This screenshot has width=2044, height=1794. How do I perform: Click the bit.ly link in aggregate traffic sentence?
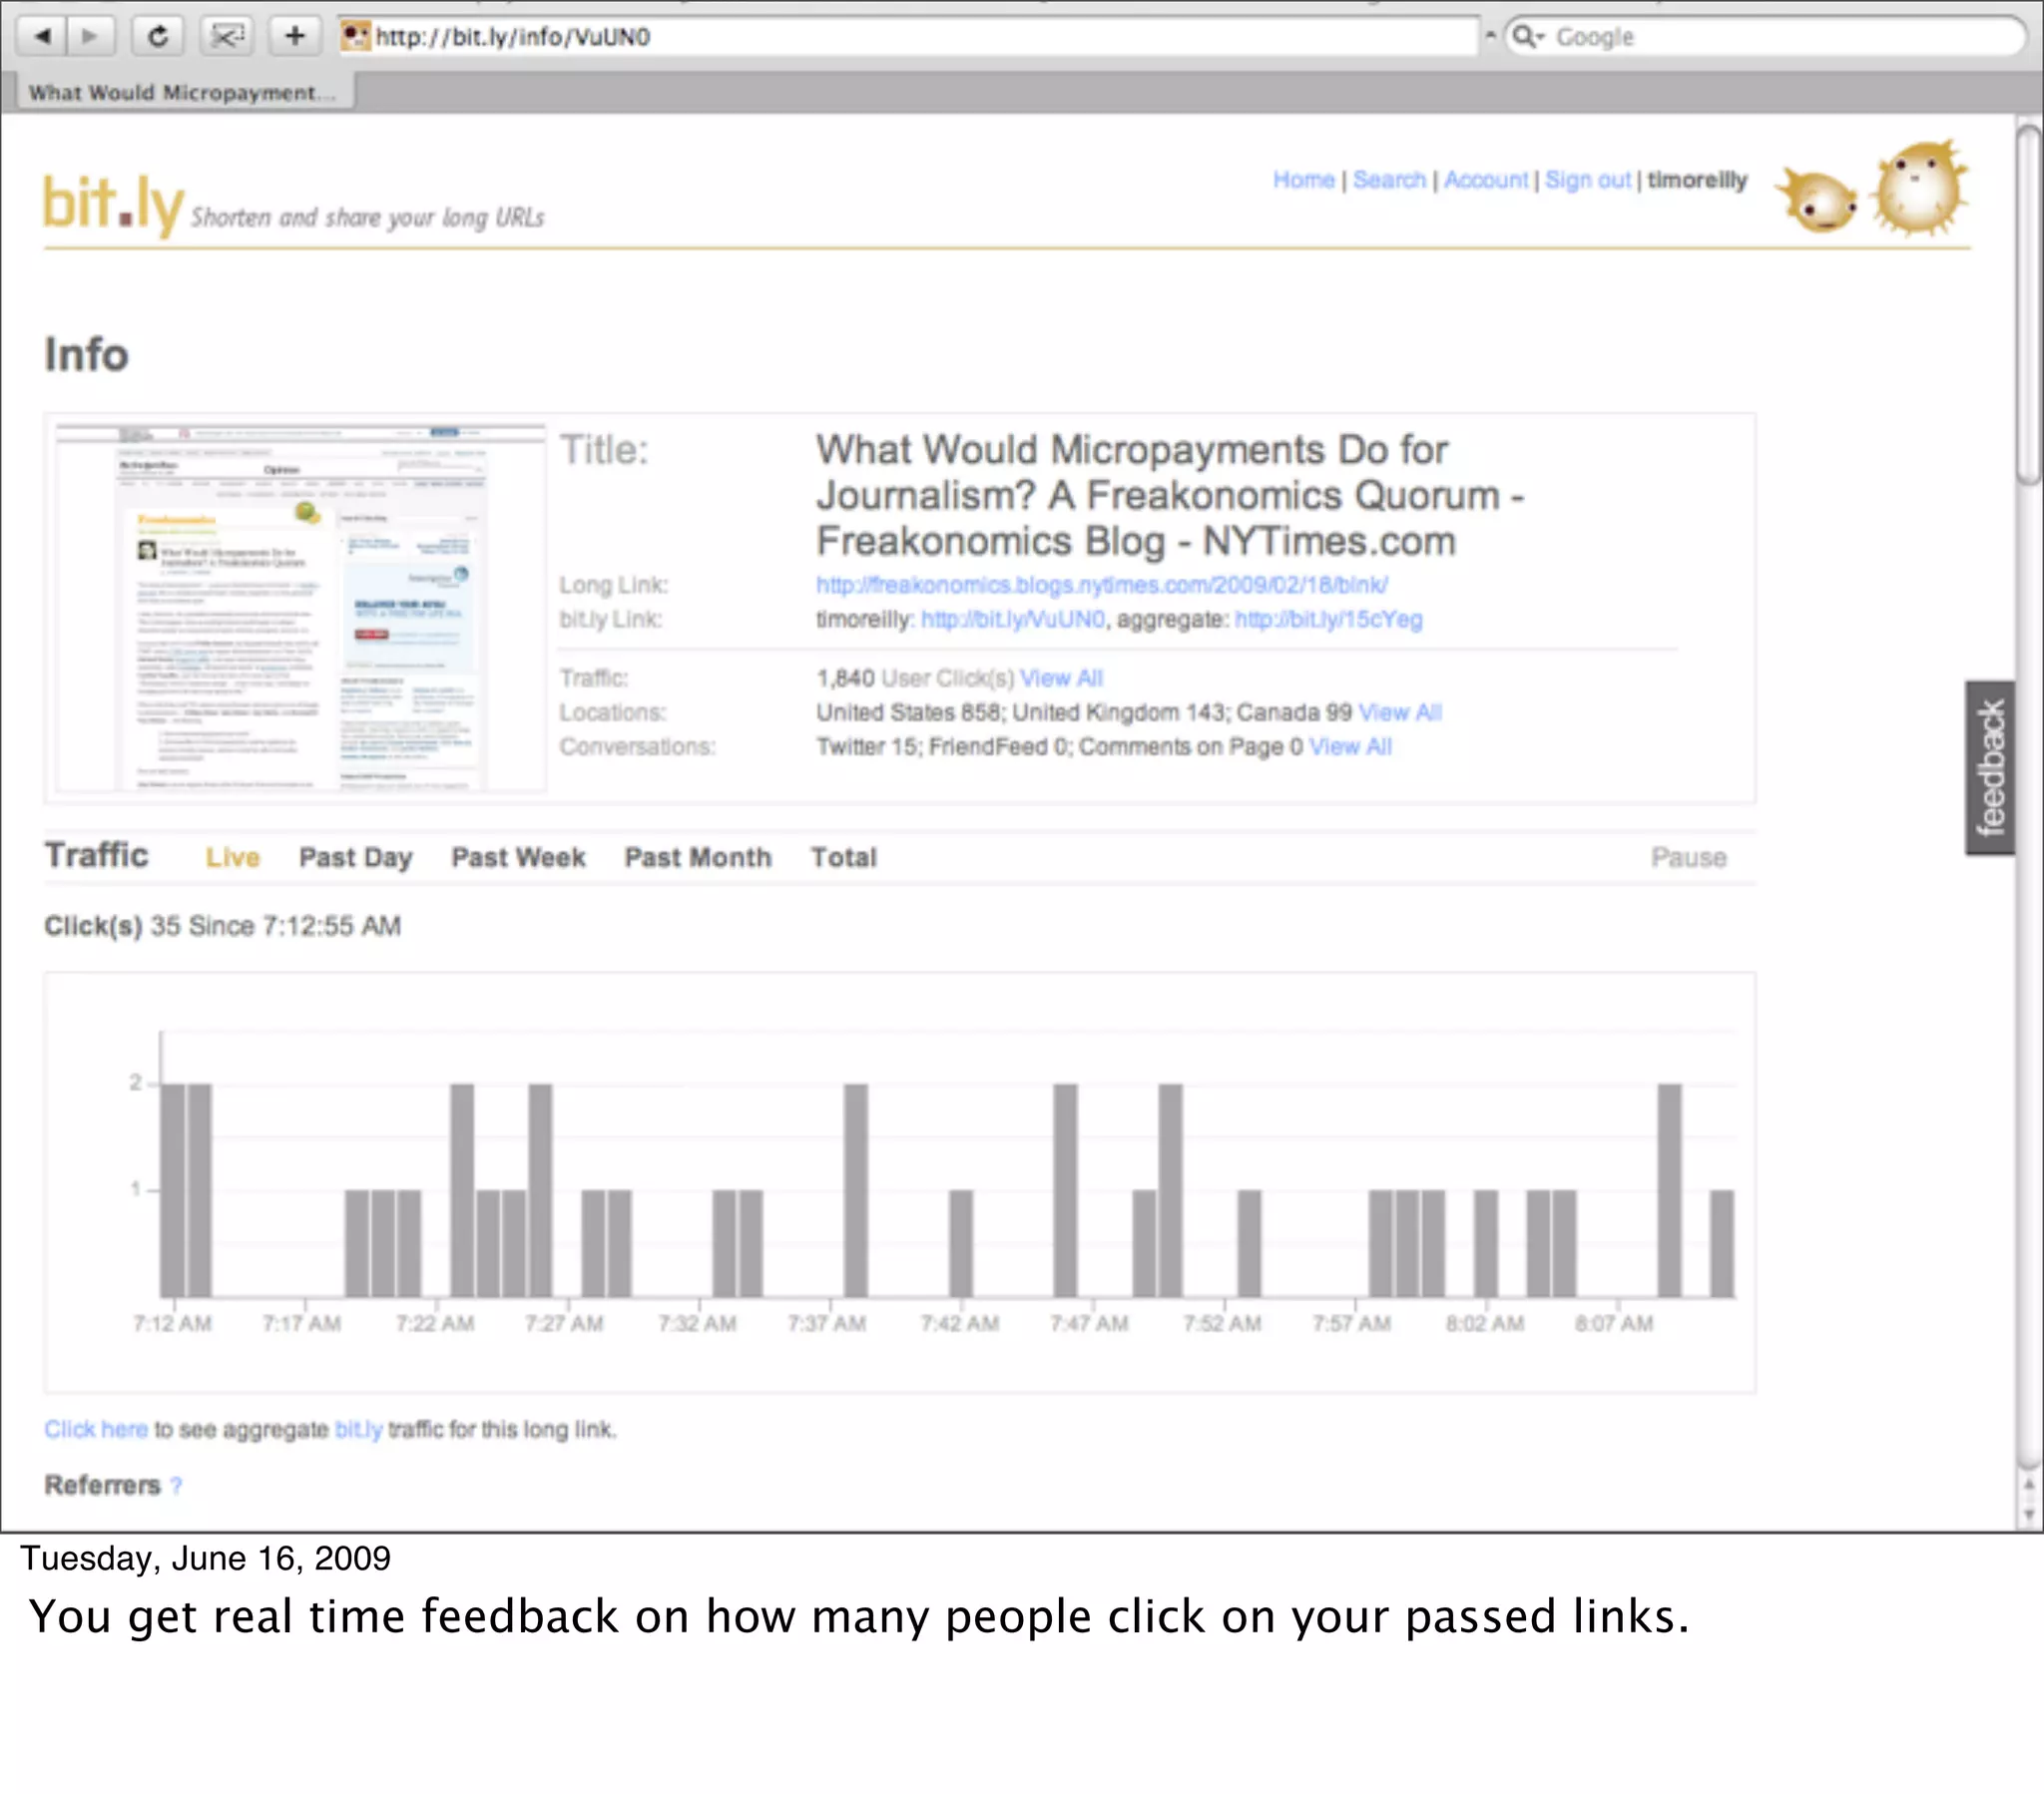click(x=358, y=1430)
